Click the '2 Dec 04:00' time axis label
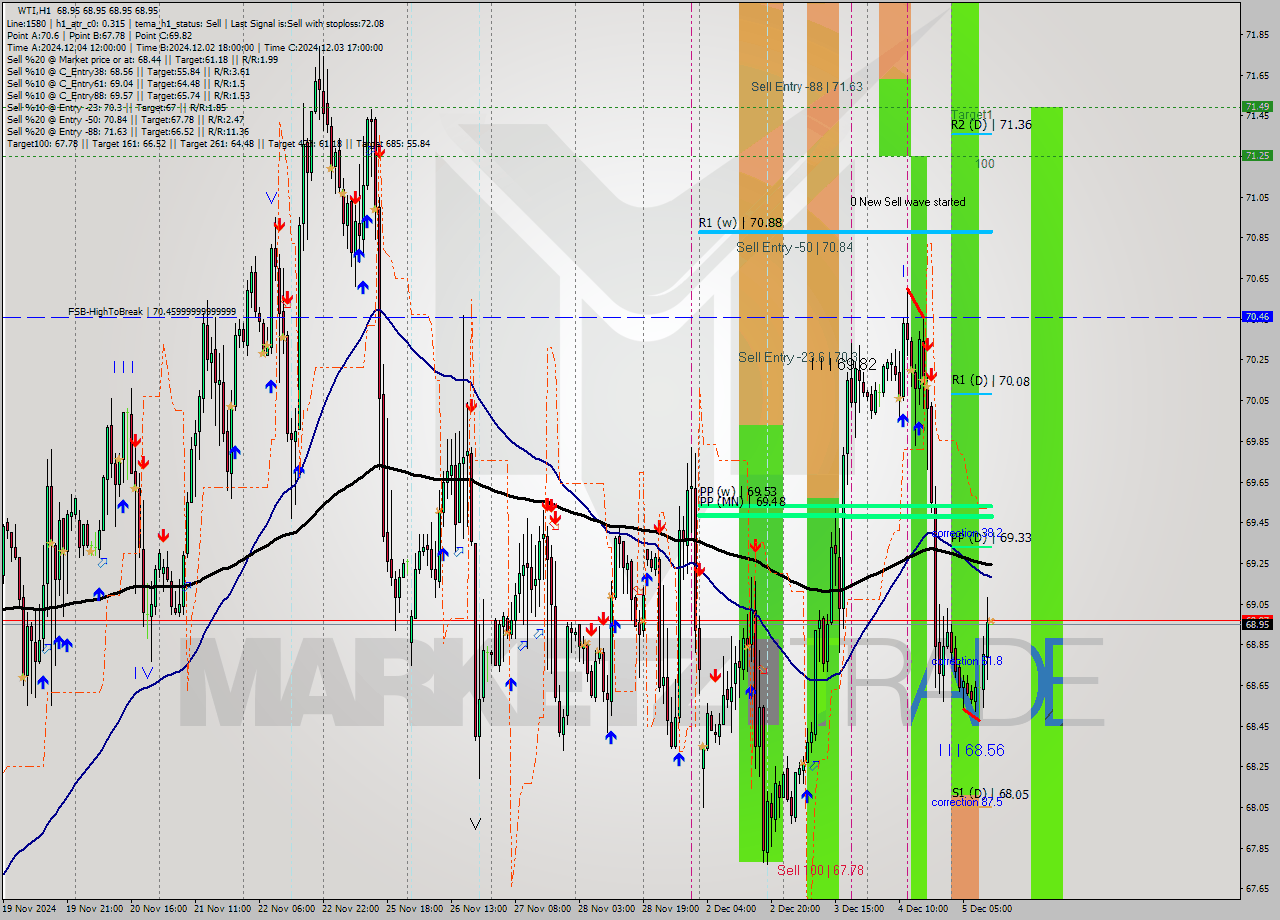The height and width of the screenshot is (920, 1280). pyautogui.click(x=731, y=909)
